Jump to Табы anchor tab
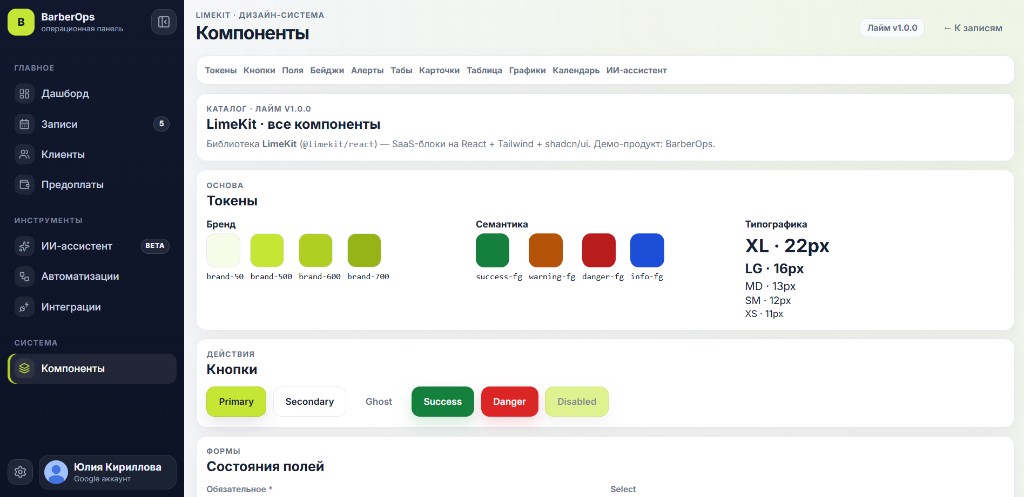Image resolution: width=1024 pixels, height=497 pixels. click(402, 70)
